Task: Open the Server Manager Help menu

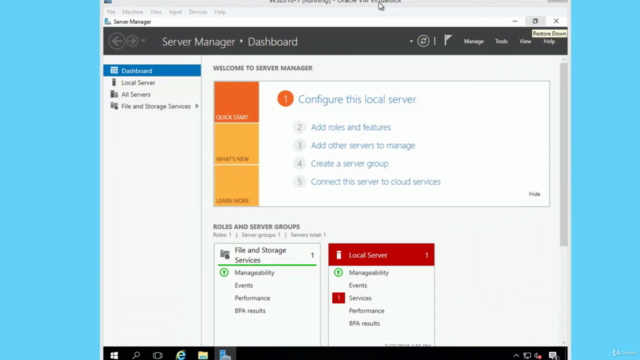Action: coord(549,41)
